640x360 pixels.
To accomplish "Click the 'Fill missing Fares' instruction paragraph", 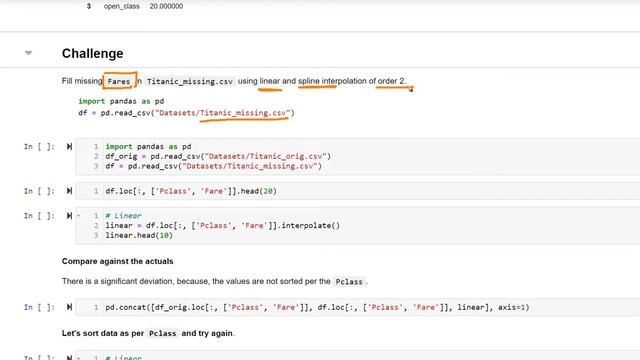I will coord(234,81).
